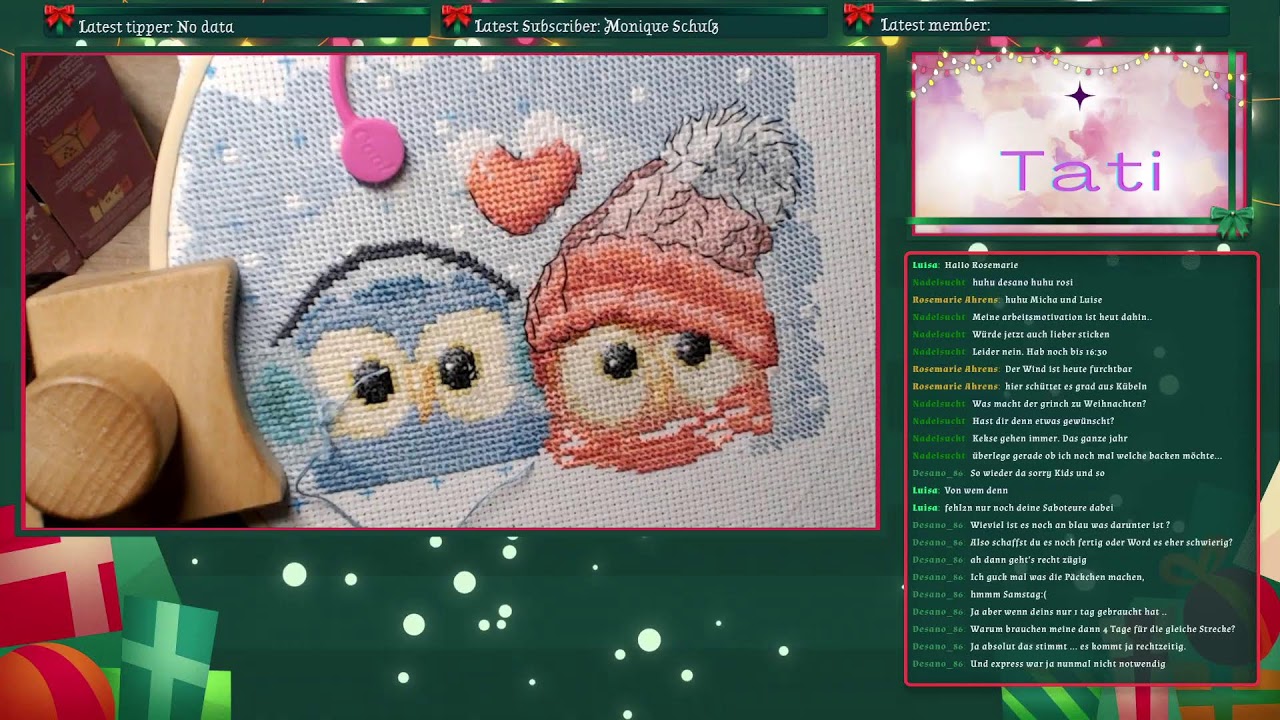Click the 'Latest tipper: No data' label
The height and width of the screenshot is (720, 1280).
[156, 27]
